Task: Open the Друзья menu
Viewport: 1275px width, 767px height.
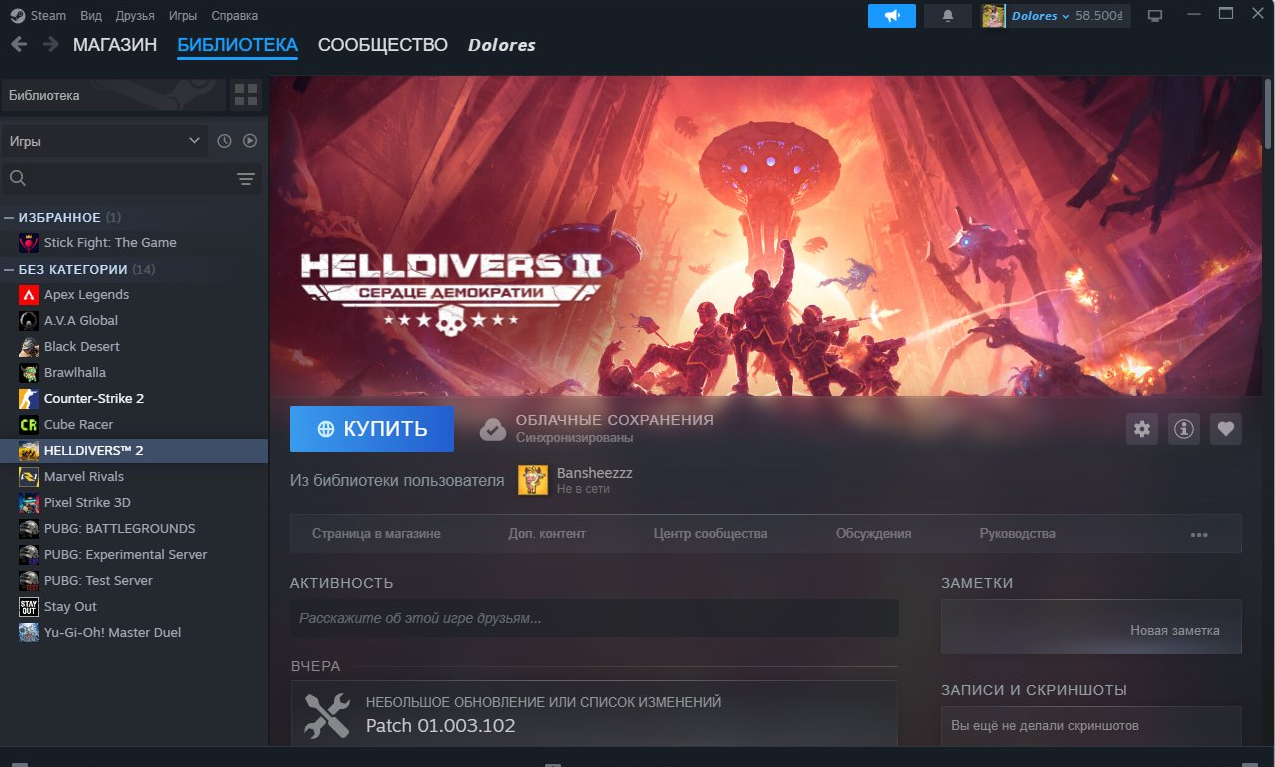Action: click(x=135, y=15)
